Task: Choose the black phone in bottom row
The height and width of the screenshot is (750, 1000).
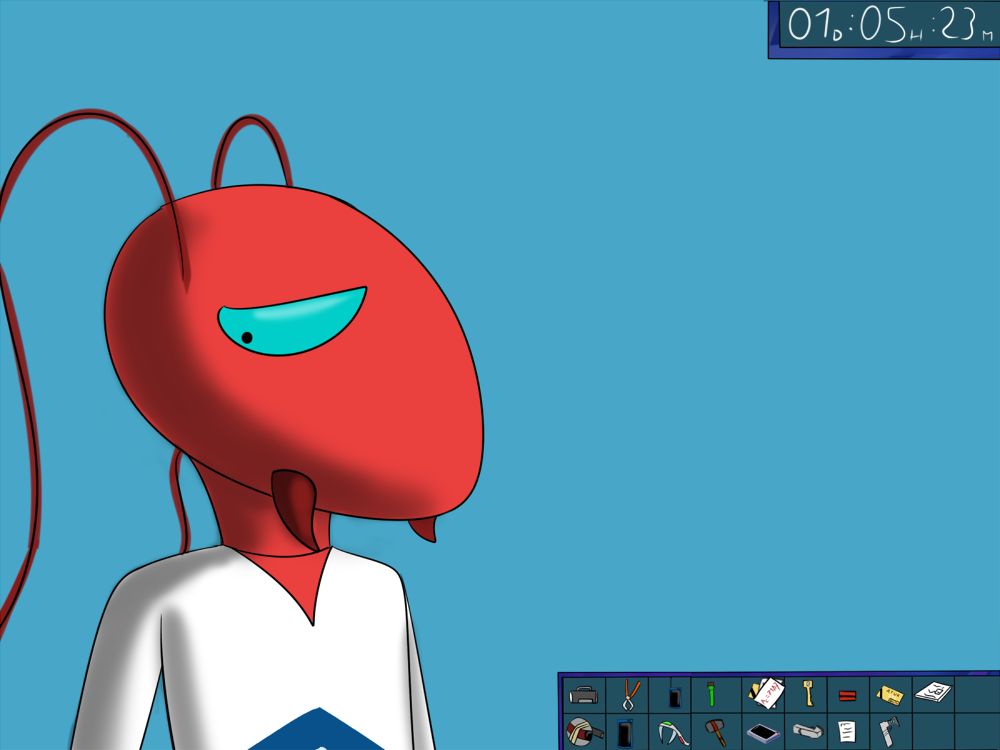Action: pos(626,733)
